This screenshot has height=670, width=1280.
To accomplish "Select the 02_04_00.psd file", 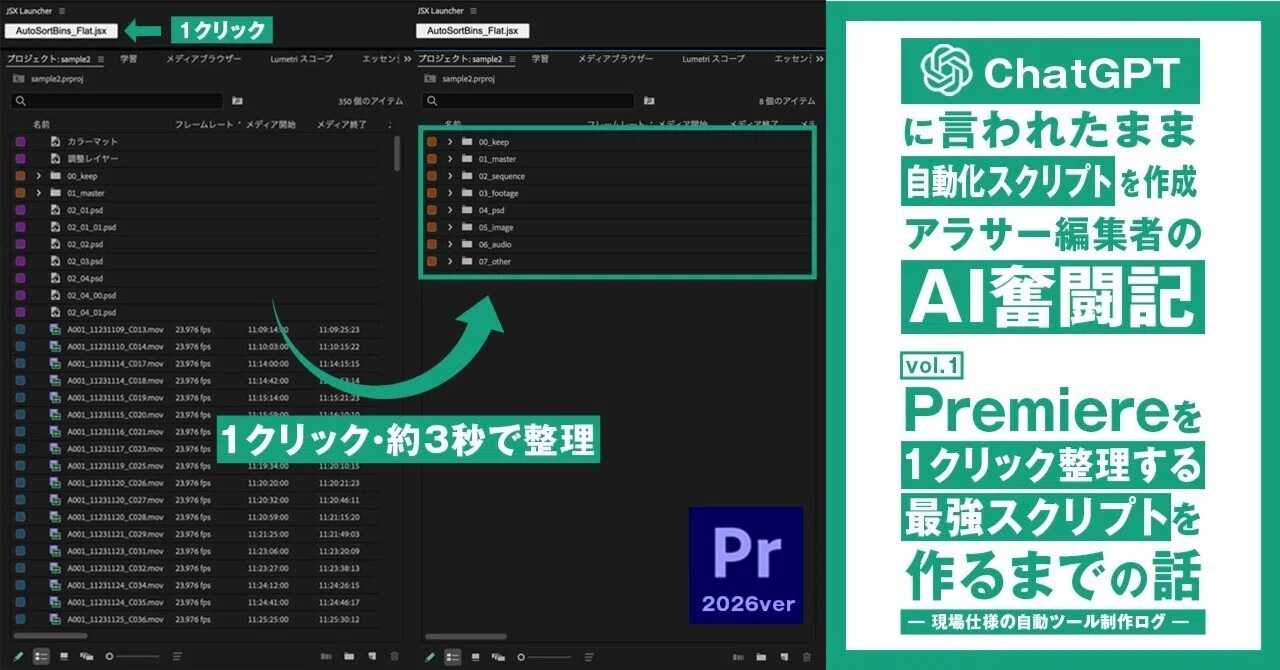I will pos(91,295).
